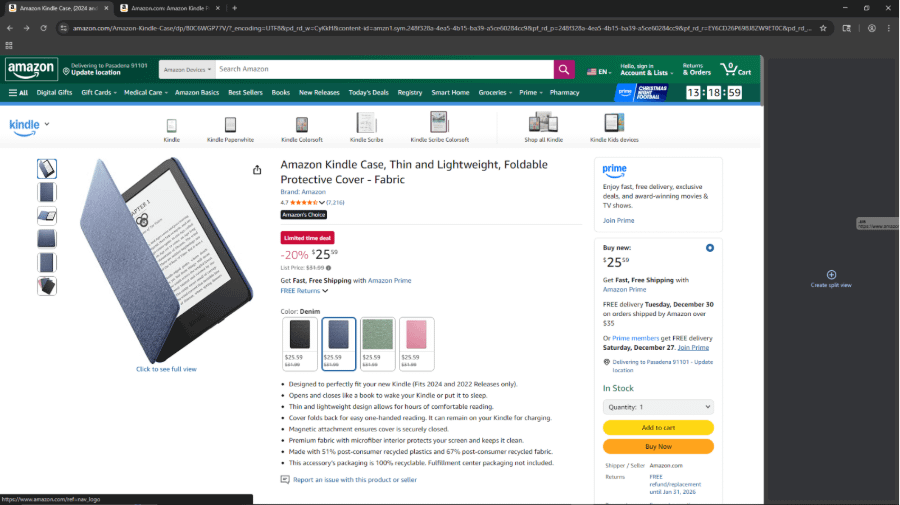Click the Amazon Prime link under price
900x505 pixels.
tap(389, 281)
